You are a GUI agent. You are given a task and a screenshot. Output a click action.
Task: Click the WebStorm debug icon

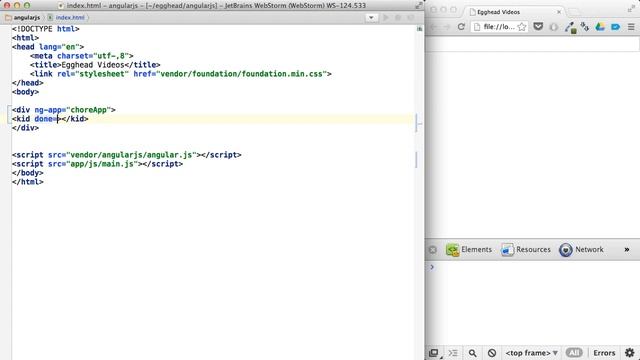[398, 18]
